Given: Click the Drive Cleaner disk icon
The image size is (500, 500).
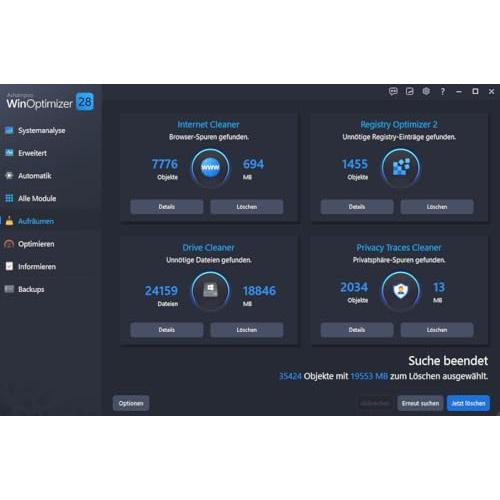Looking at the screenshot, I should [x=210, y=291].
